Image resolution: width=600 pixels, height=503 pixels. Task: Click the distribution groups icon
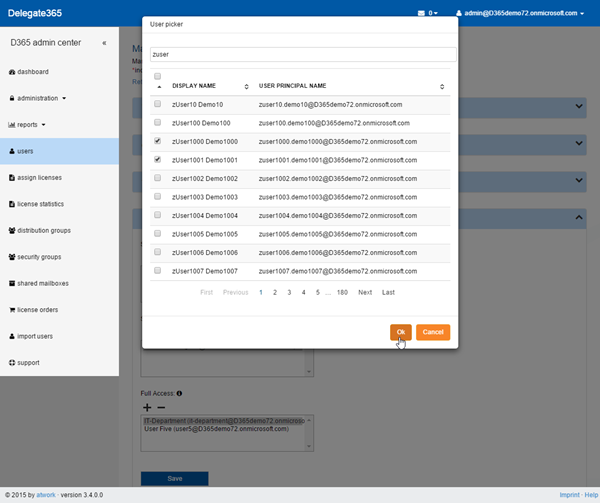click(12, 231)
